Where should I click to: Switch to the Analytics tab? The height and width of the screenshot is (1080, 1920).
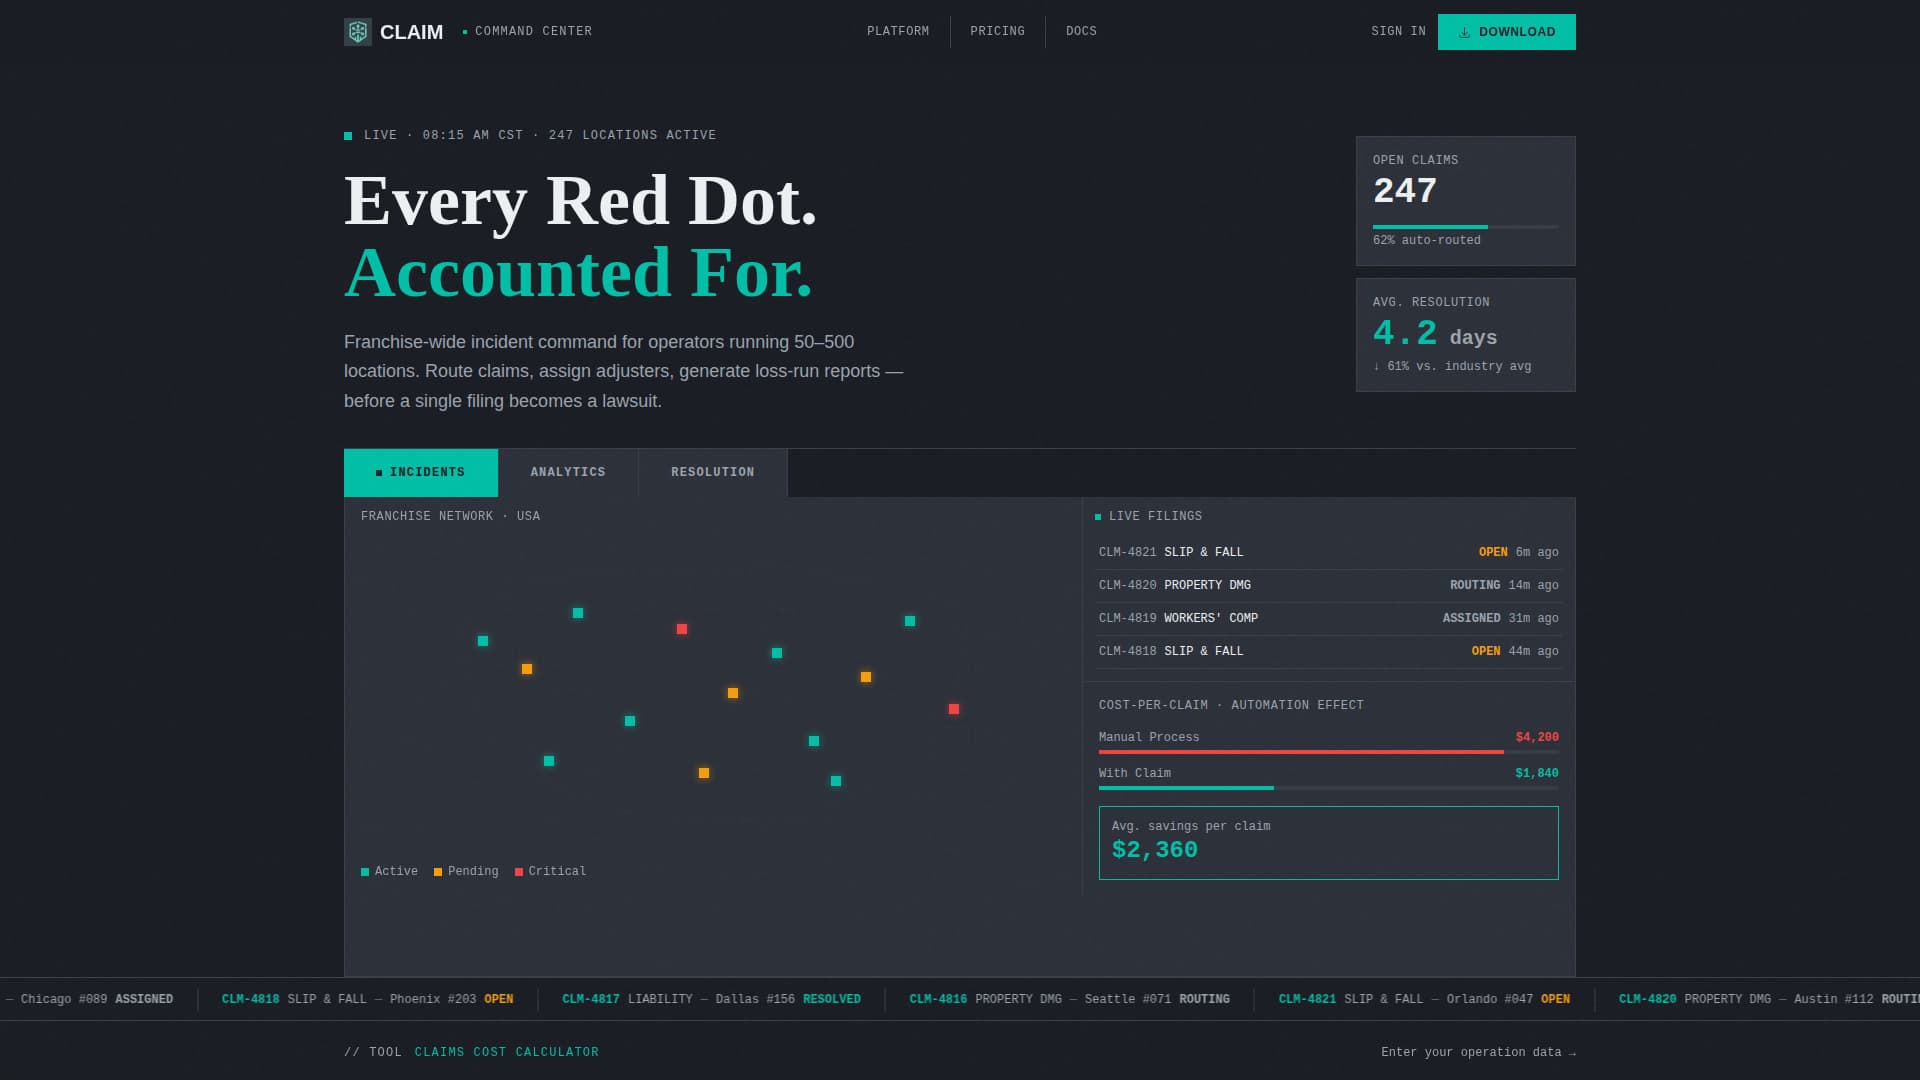coord(568,472)
